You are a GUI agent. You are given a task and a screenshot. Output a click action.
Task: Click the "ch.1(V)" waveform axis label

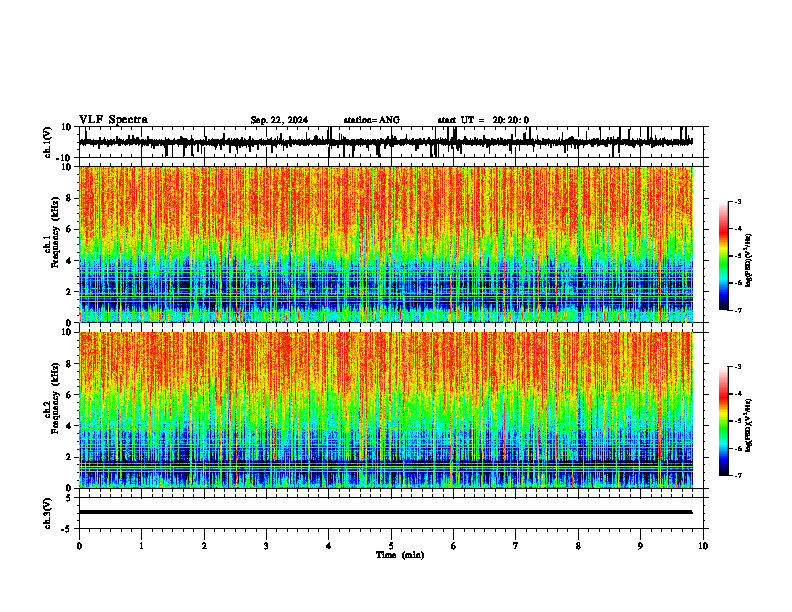[x=48, y=142]
